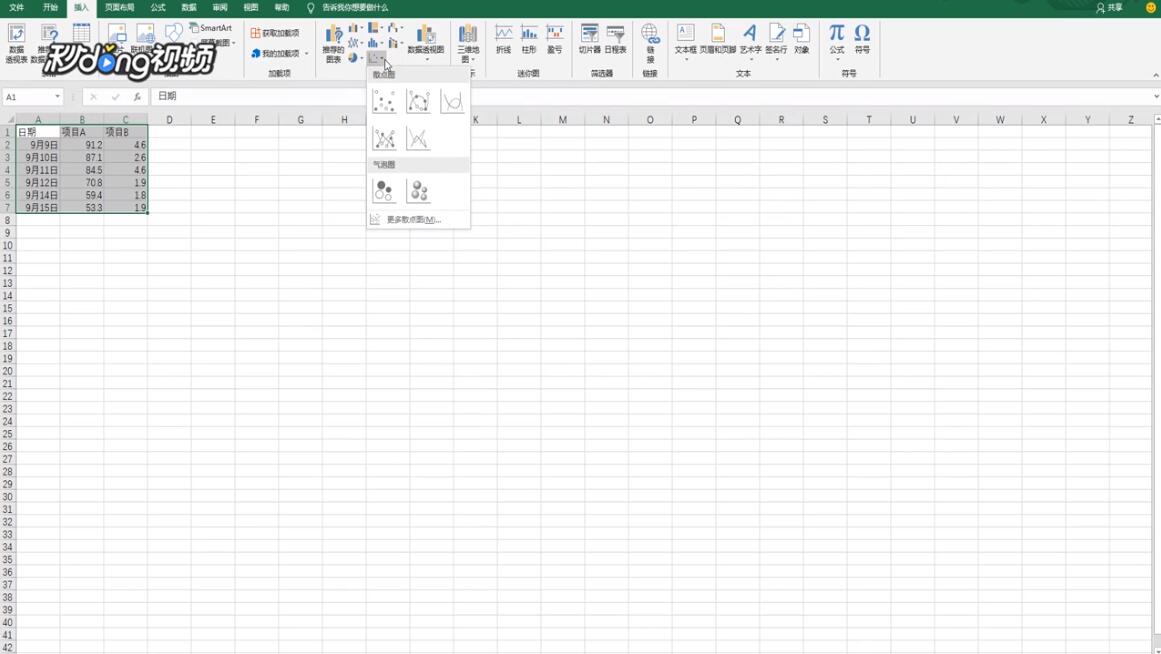This screenshot has width=1161, height=654.
Task: Click the smiley feedback icon
Action: tap(1151, 7)
